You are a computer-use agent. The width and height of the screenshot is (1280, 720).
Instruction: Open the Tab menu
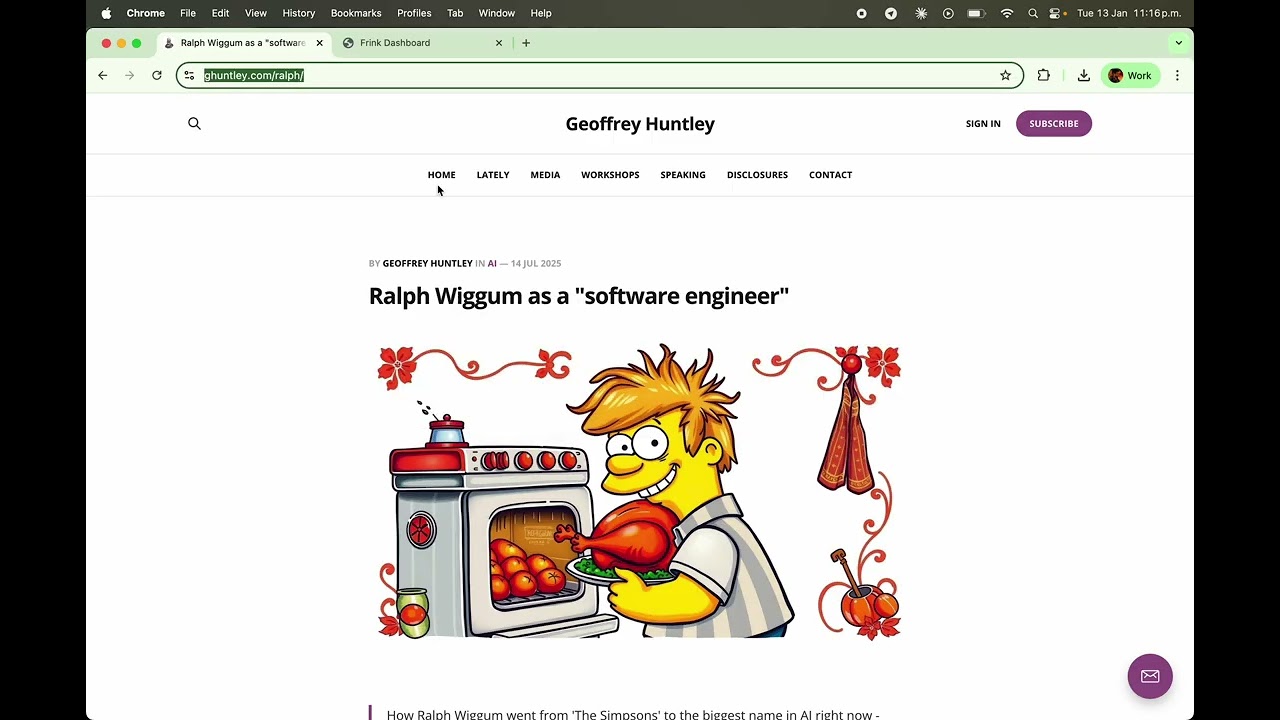[455, 13]
